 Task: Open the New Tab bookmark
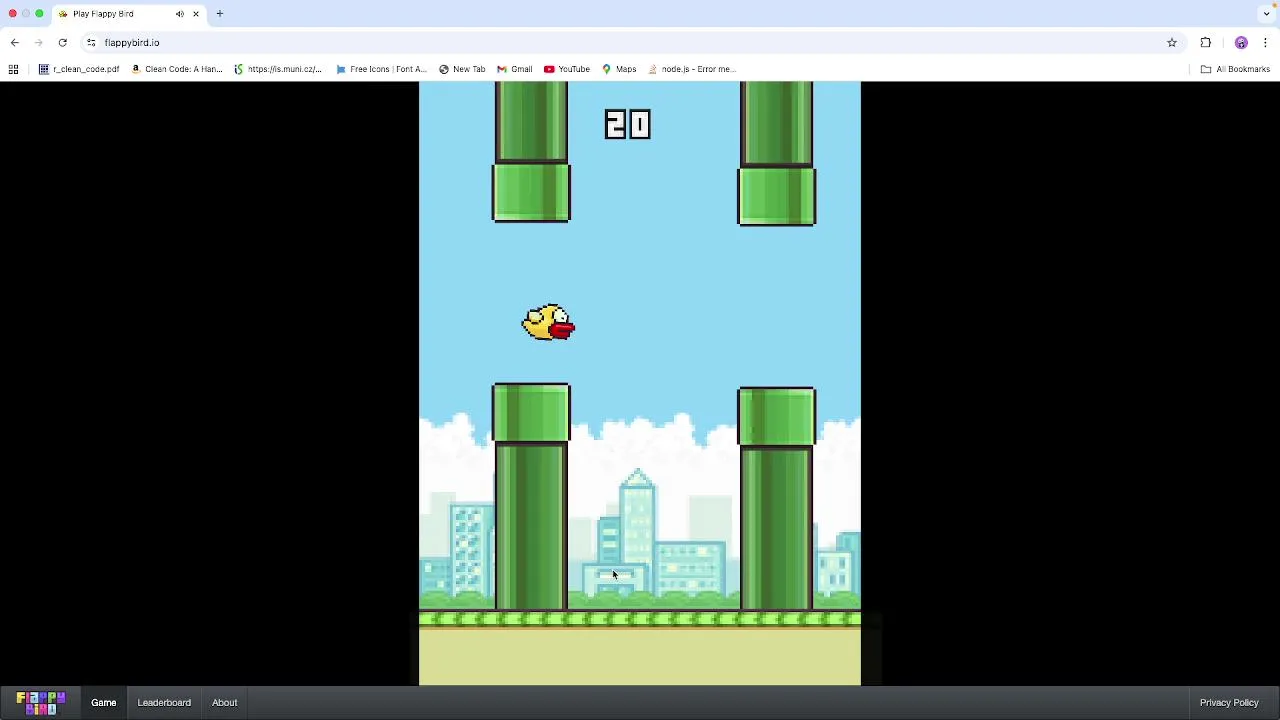[x=462, y=69]
